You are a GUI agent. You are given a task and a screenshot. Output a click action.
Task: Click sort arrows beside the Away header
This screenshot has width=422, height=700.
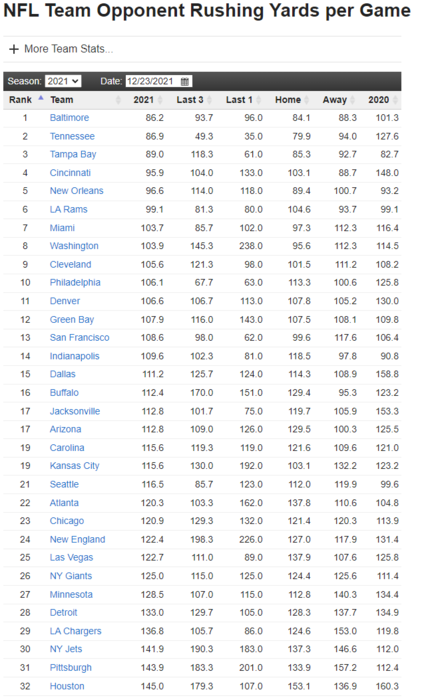pos(353,100)
